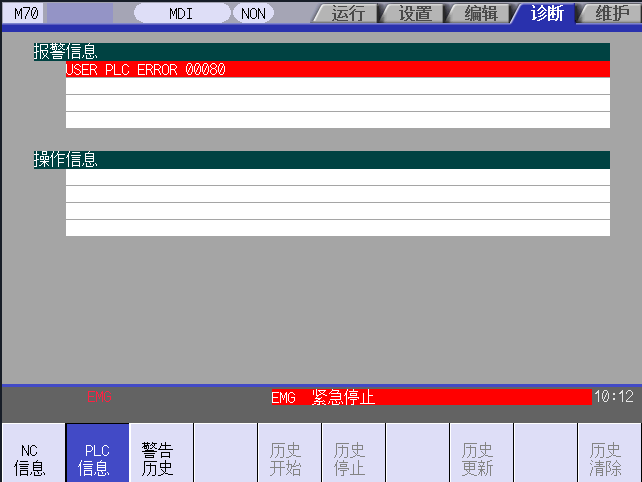The height and width of the screenshot is (482, 642).
Task: Click the 10:12 clock display
Action: point(614,396)
